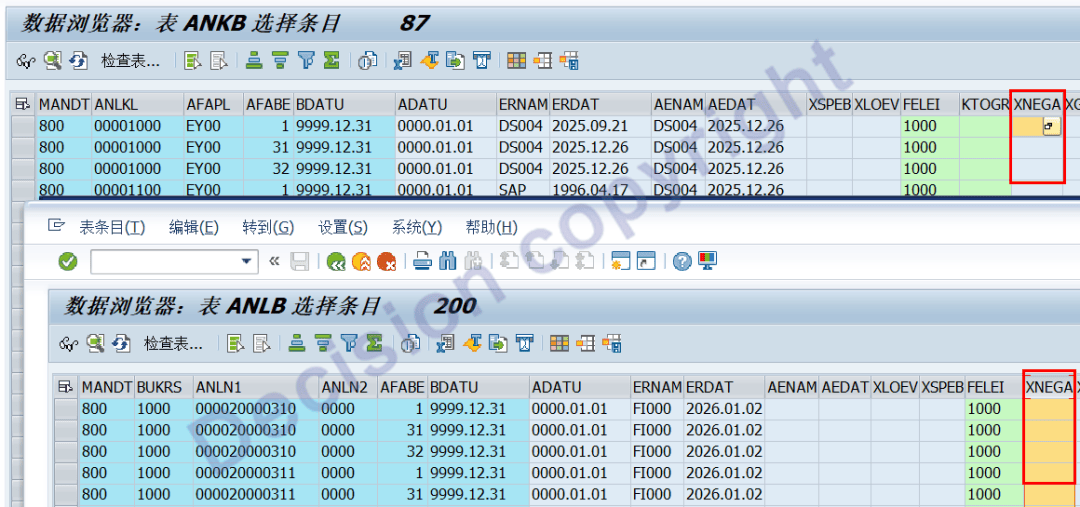
Task: Click the deselect all icon in ANLB toolbar
Action: point(261,343)
